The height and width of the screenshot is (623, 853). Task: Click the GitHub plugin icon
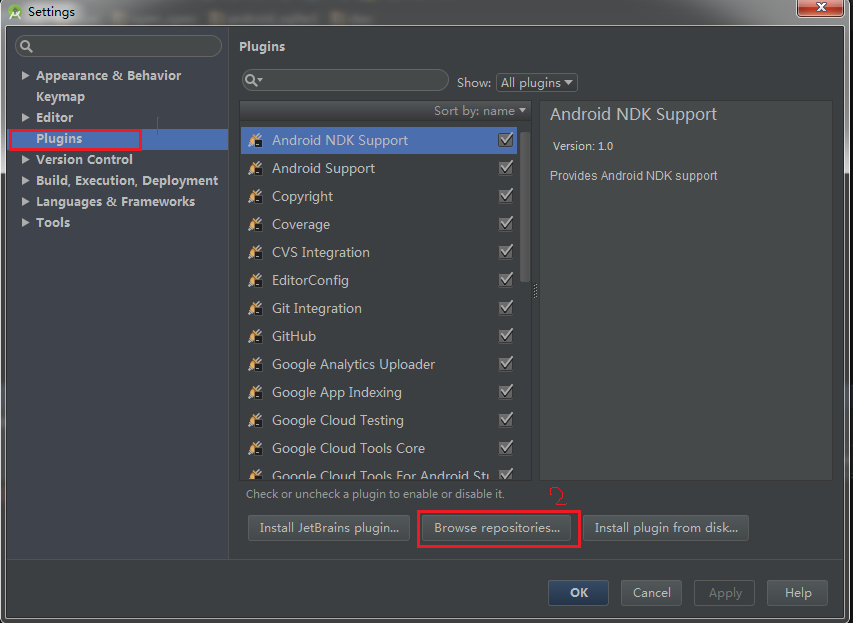pos(255,336)
